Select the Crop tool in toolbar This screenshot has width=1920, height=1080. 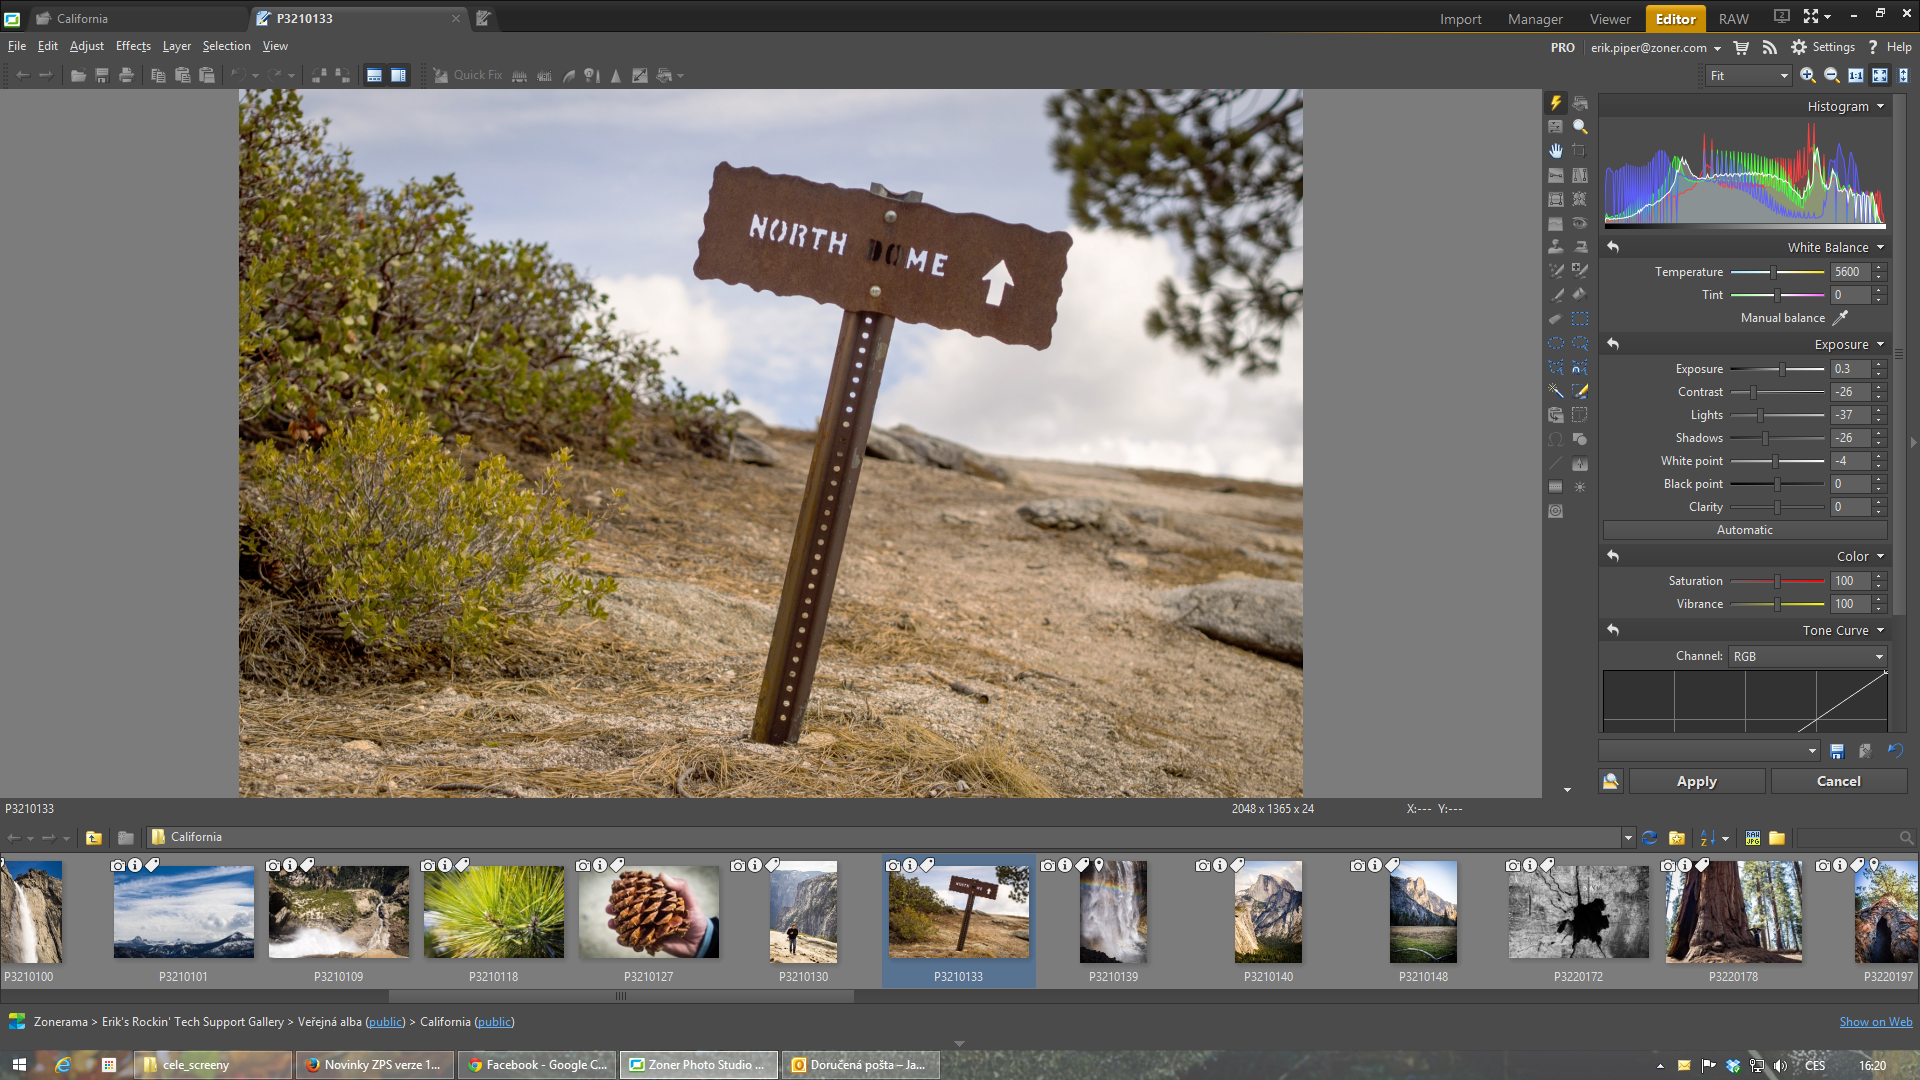tap(1578, 149)
